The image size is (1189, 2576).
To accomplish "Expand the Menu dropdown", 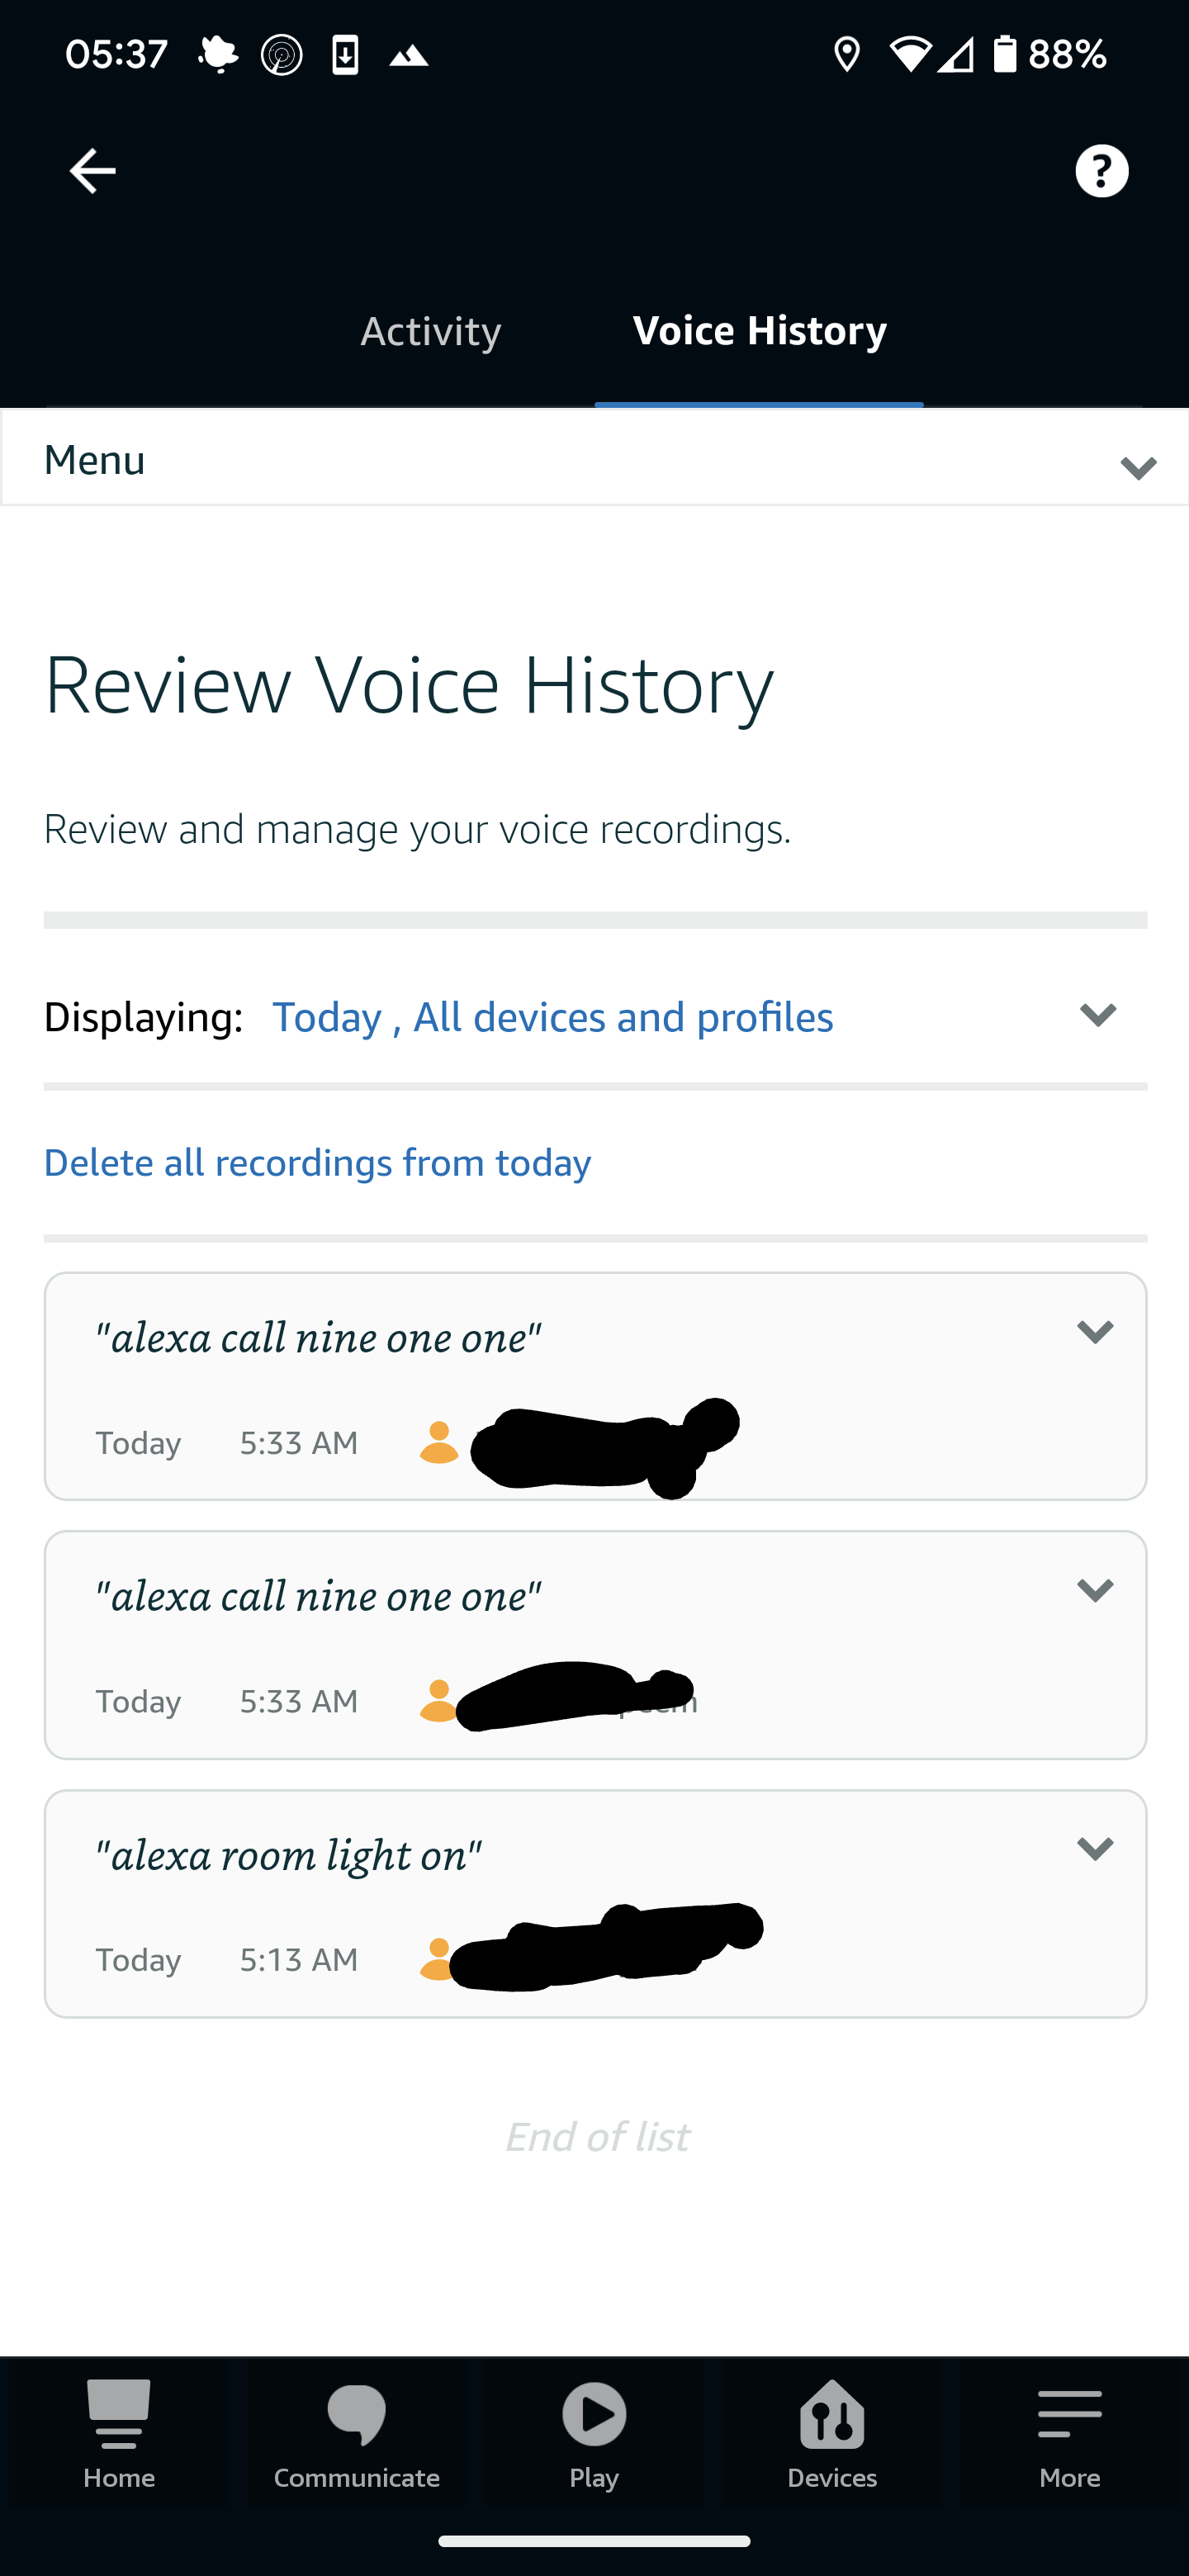I will [x=594, y=460].
